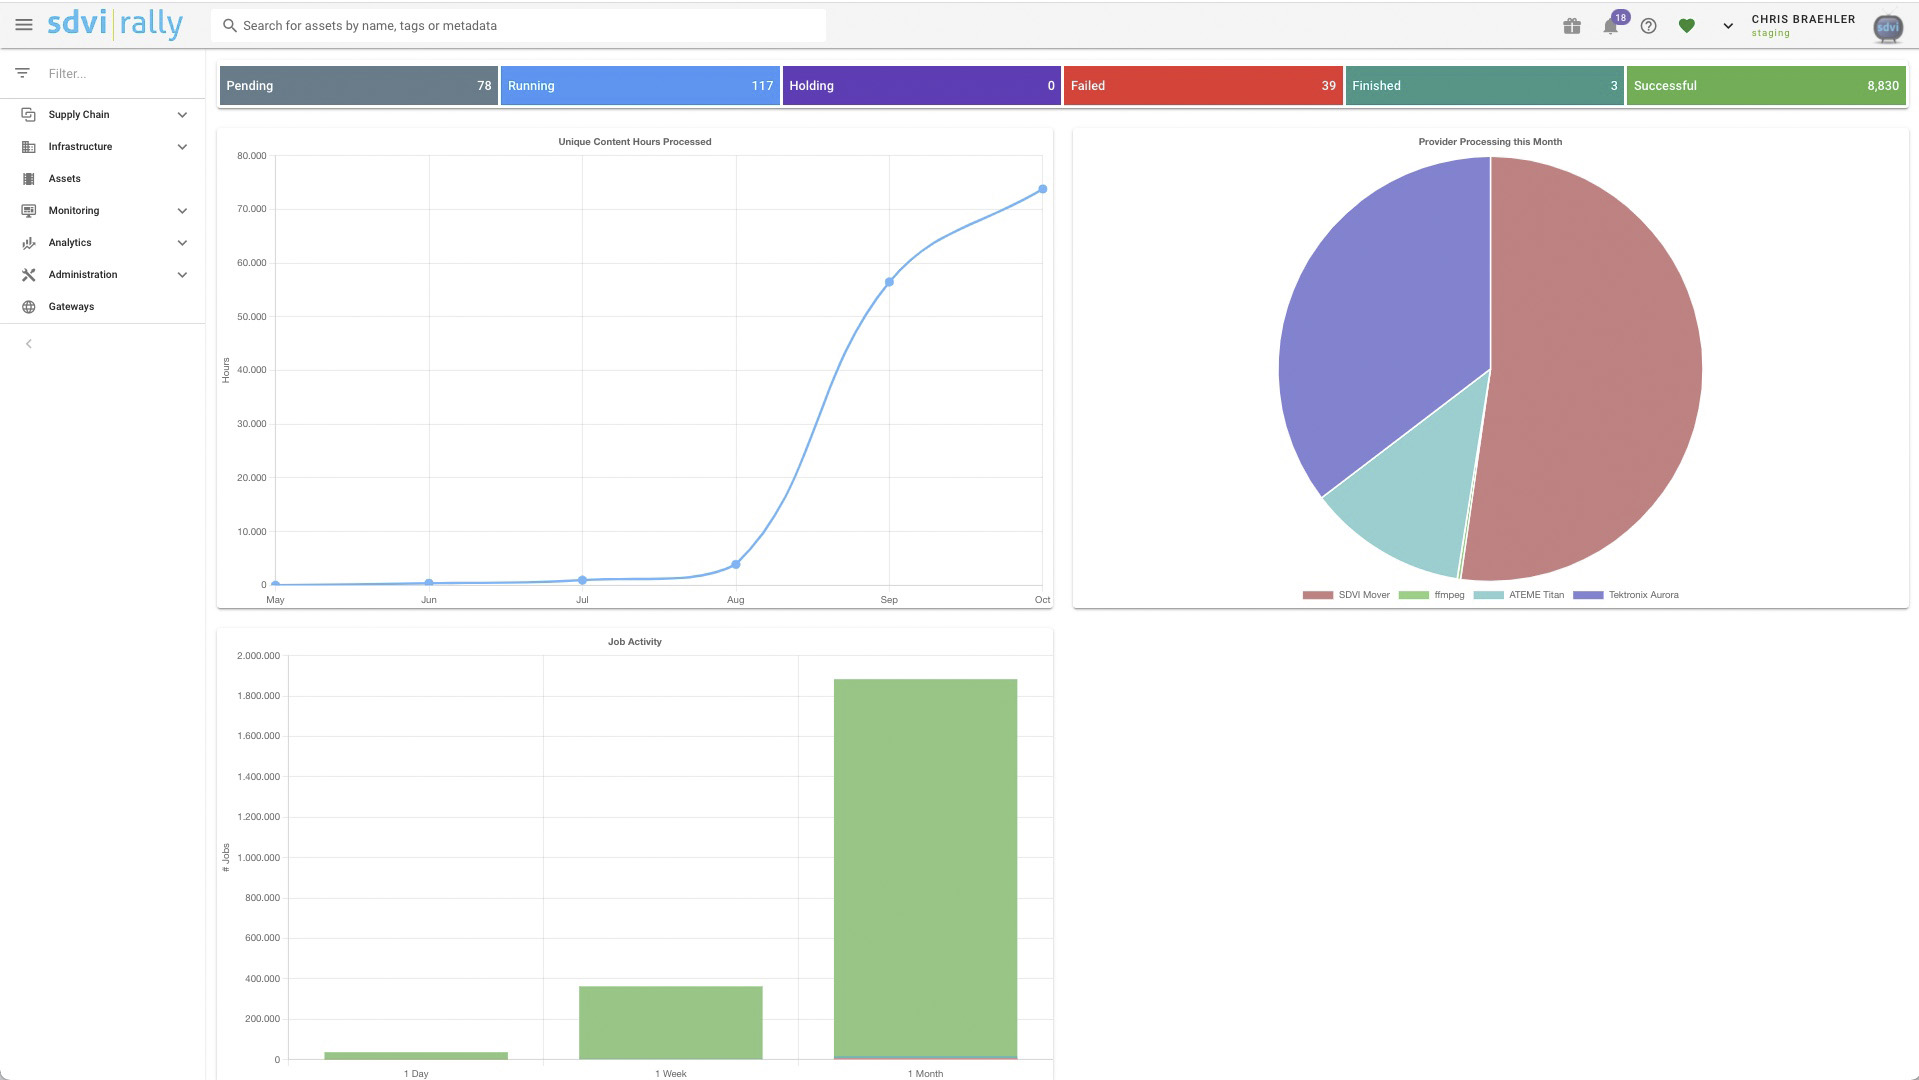
Task: Open the Administration dropdown
Action: pyautogui.click(x=82, y=274)
